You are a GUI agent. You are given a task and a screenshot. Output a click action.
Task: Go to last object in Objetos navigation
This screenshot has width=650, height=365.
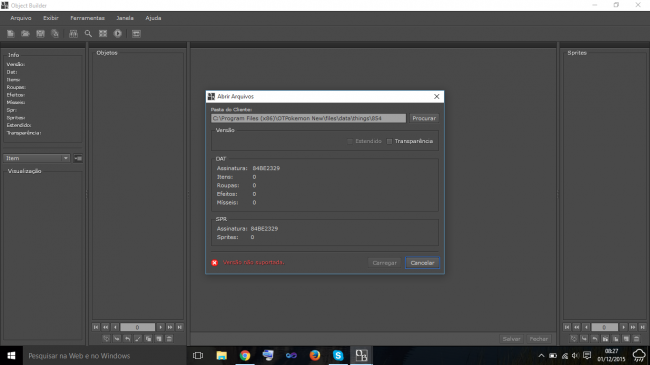click(179, 327)
